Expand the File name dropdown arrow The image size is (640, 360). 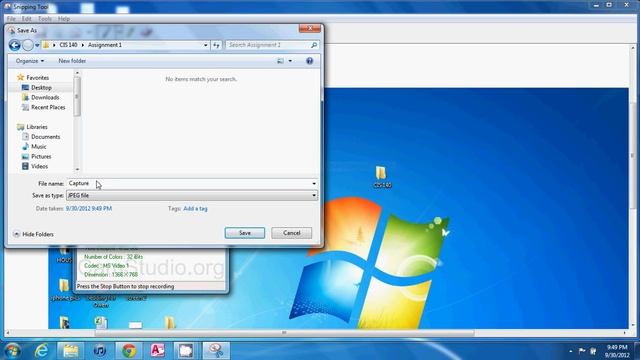(314, 184)
